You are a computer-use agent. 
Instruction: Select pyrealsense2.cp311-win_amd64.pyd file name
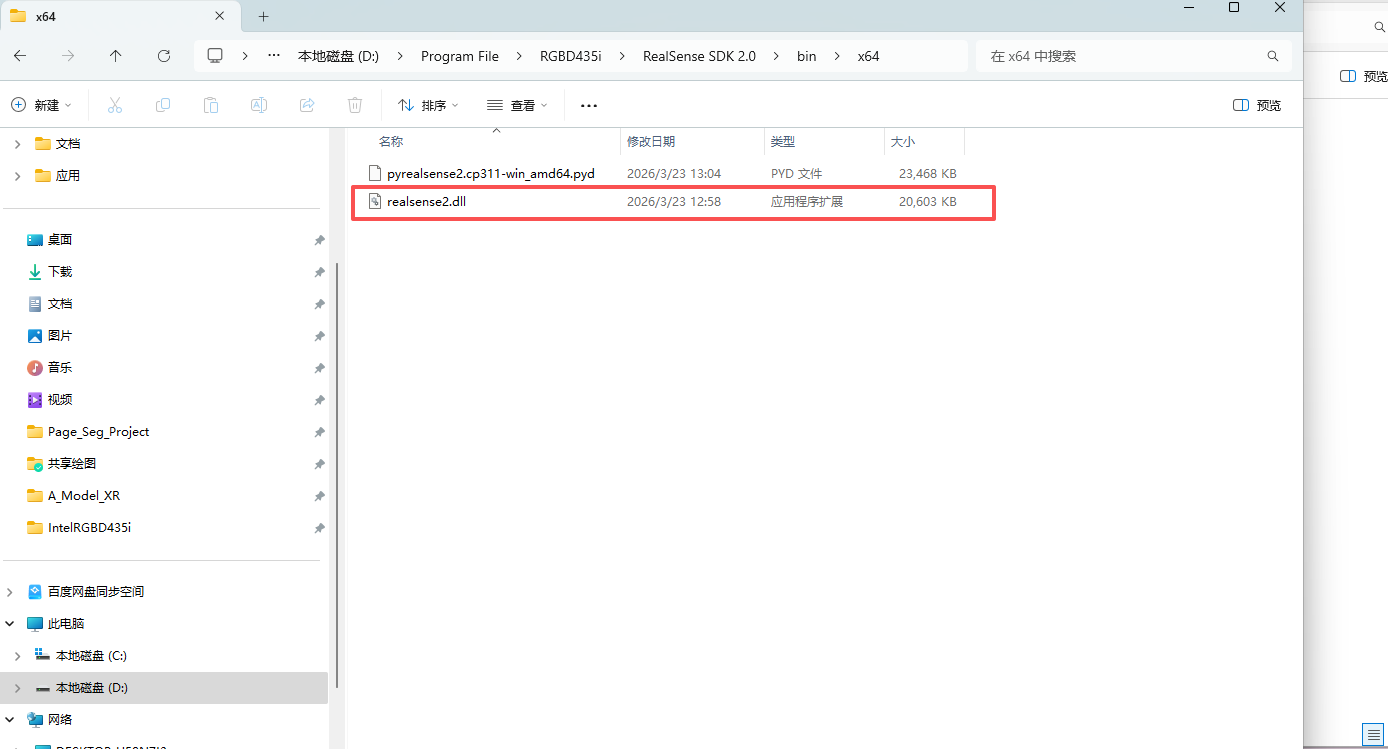491,173
